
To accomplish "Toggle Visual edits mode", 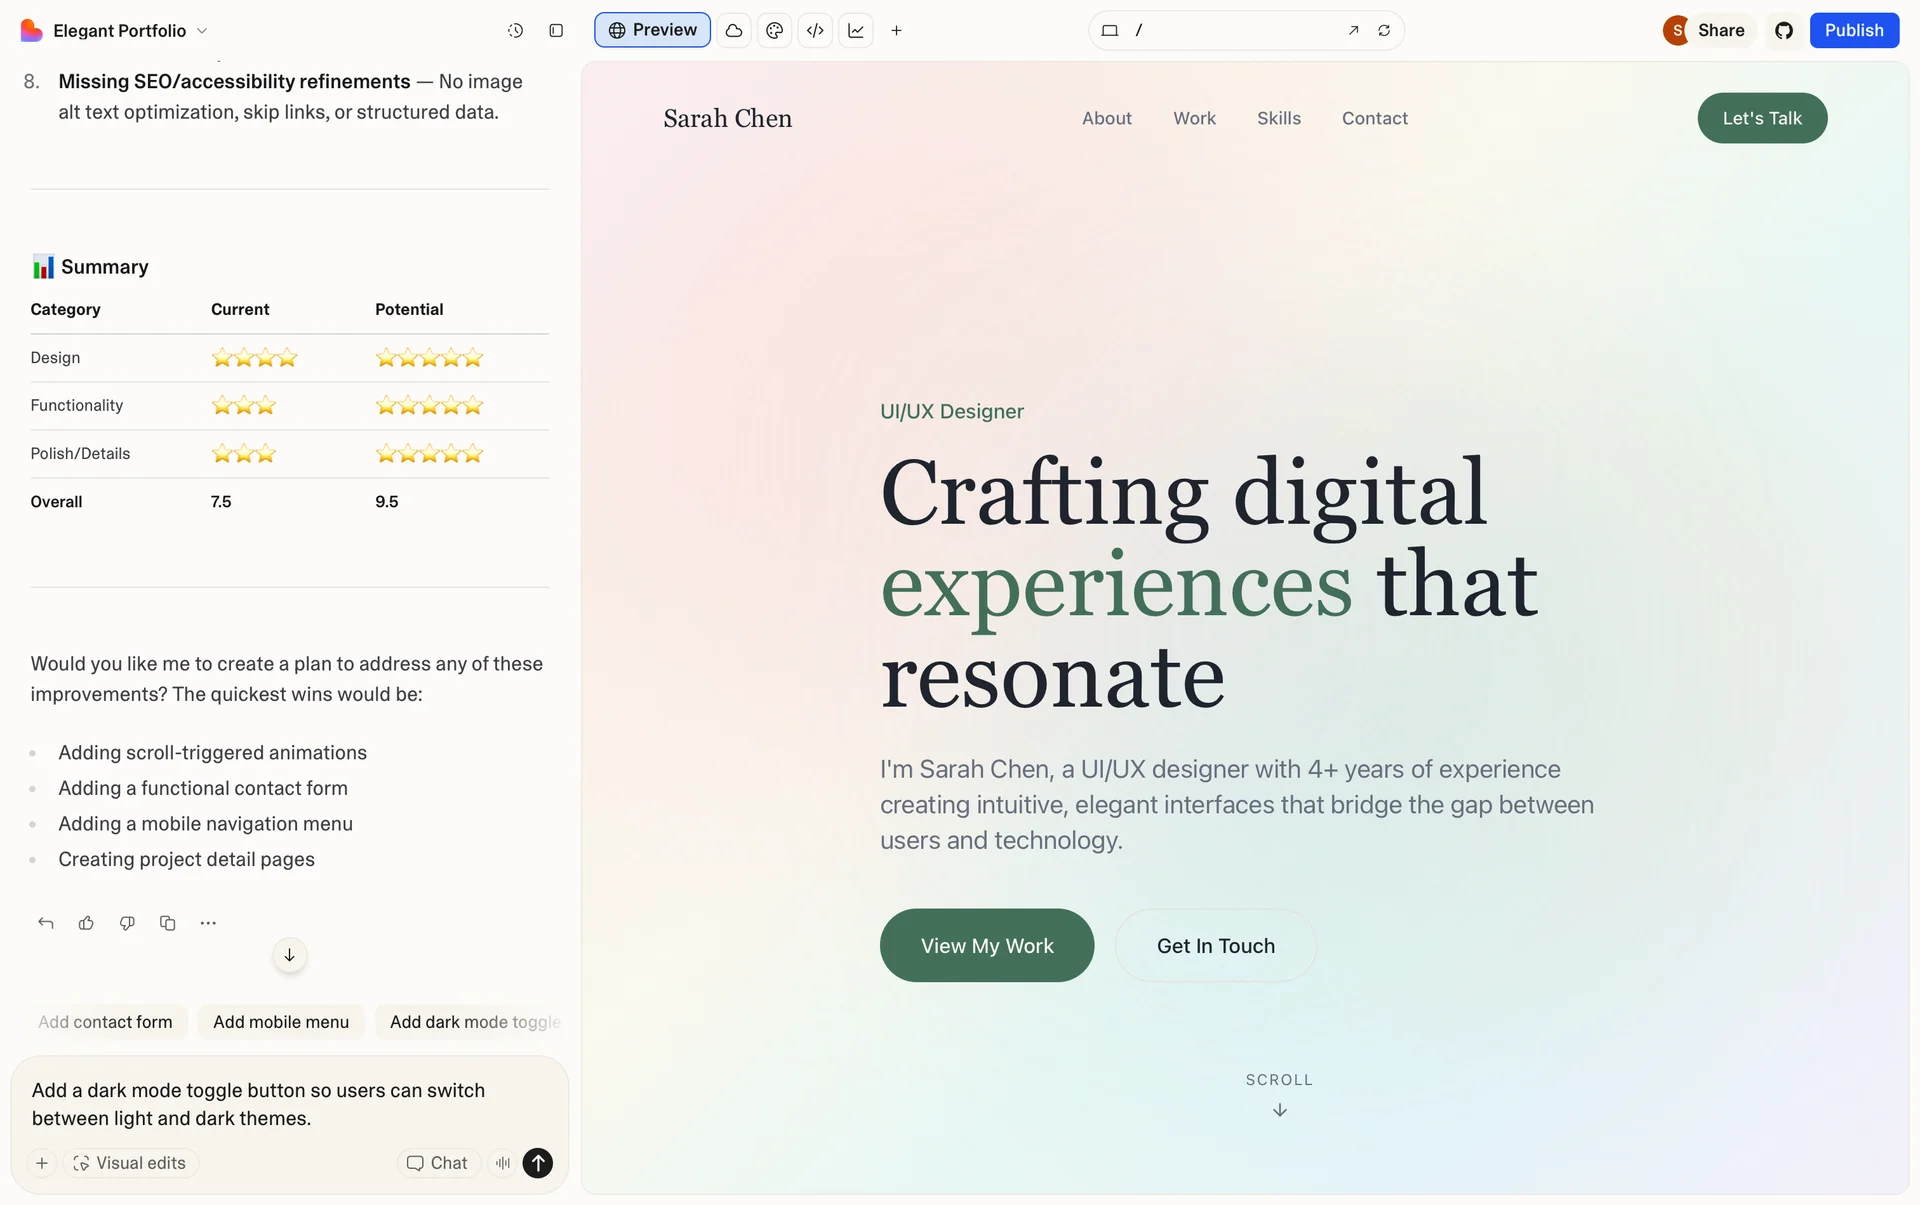I will coord(130,1163).
